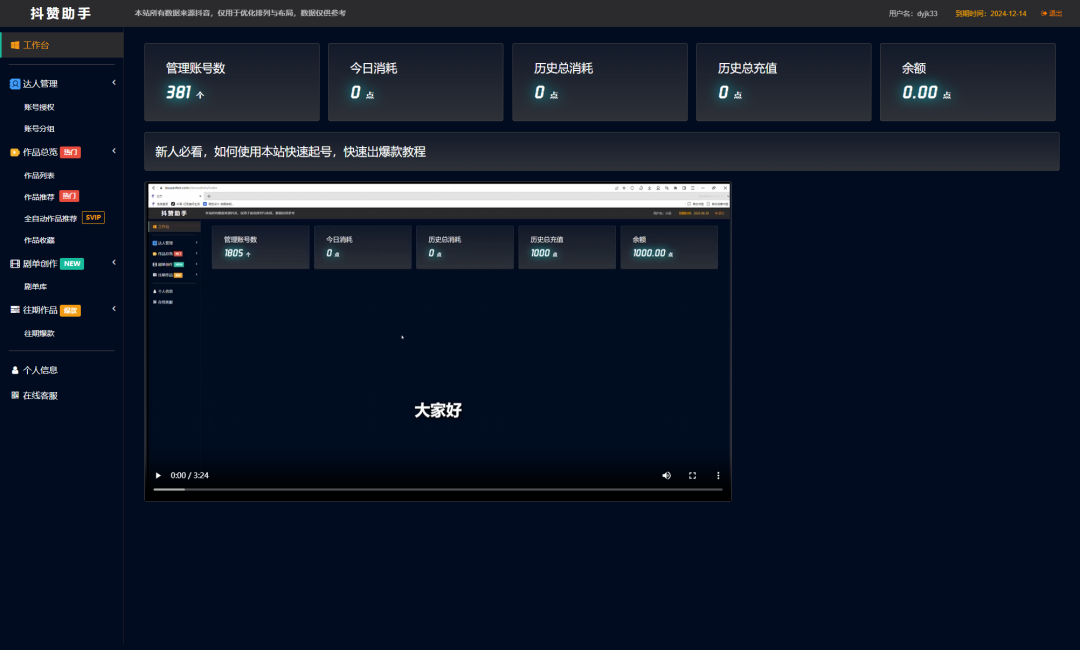
Task: Click the 余额 0.00 card
Action: [968, 82]
